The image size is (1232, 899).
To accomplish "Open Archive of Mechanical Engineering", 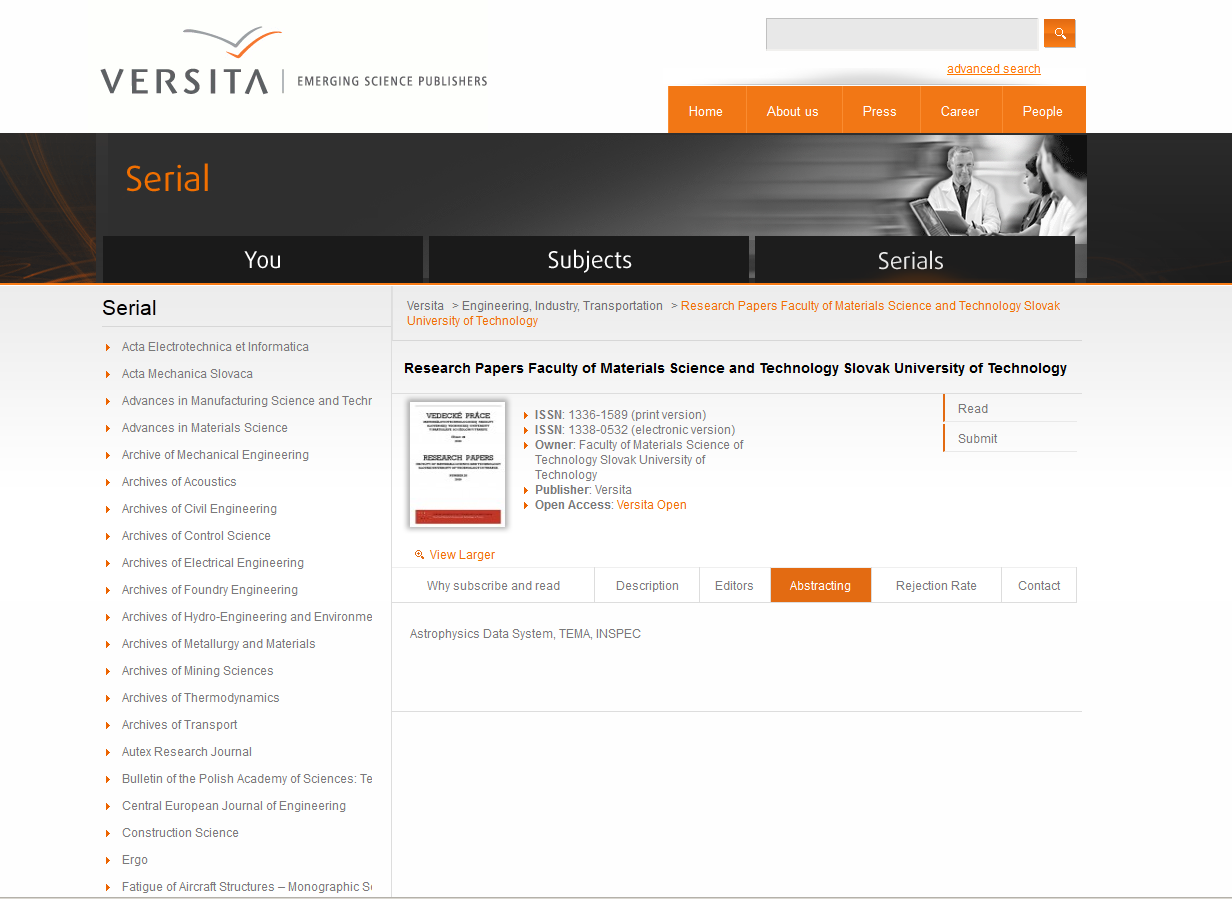I will tap(215, 455).
